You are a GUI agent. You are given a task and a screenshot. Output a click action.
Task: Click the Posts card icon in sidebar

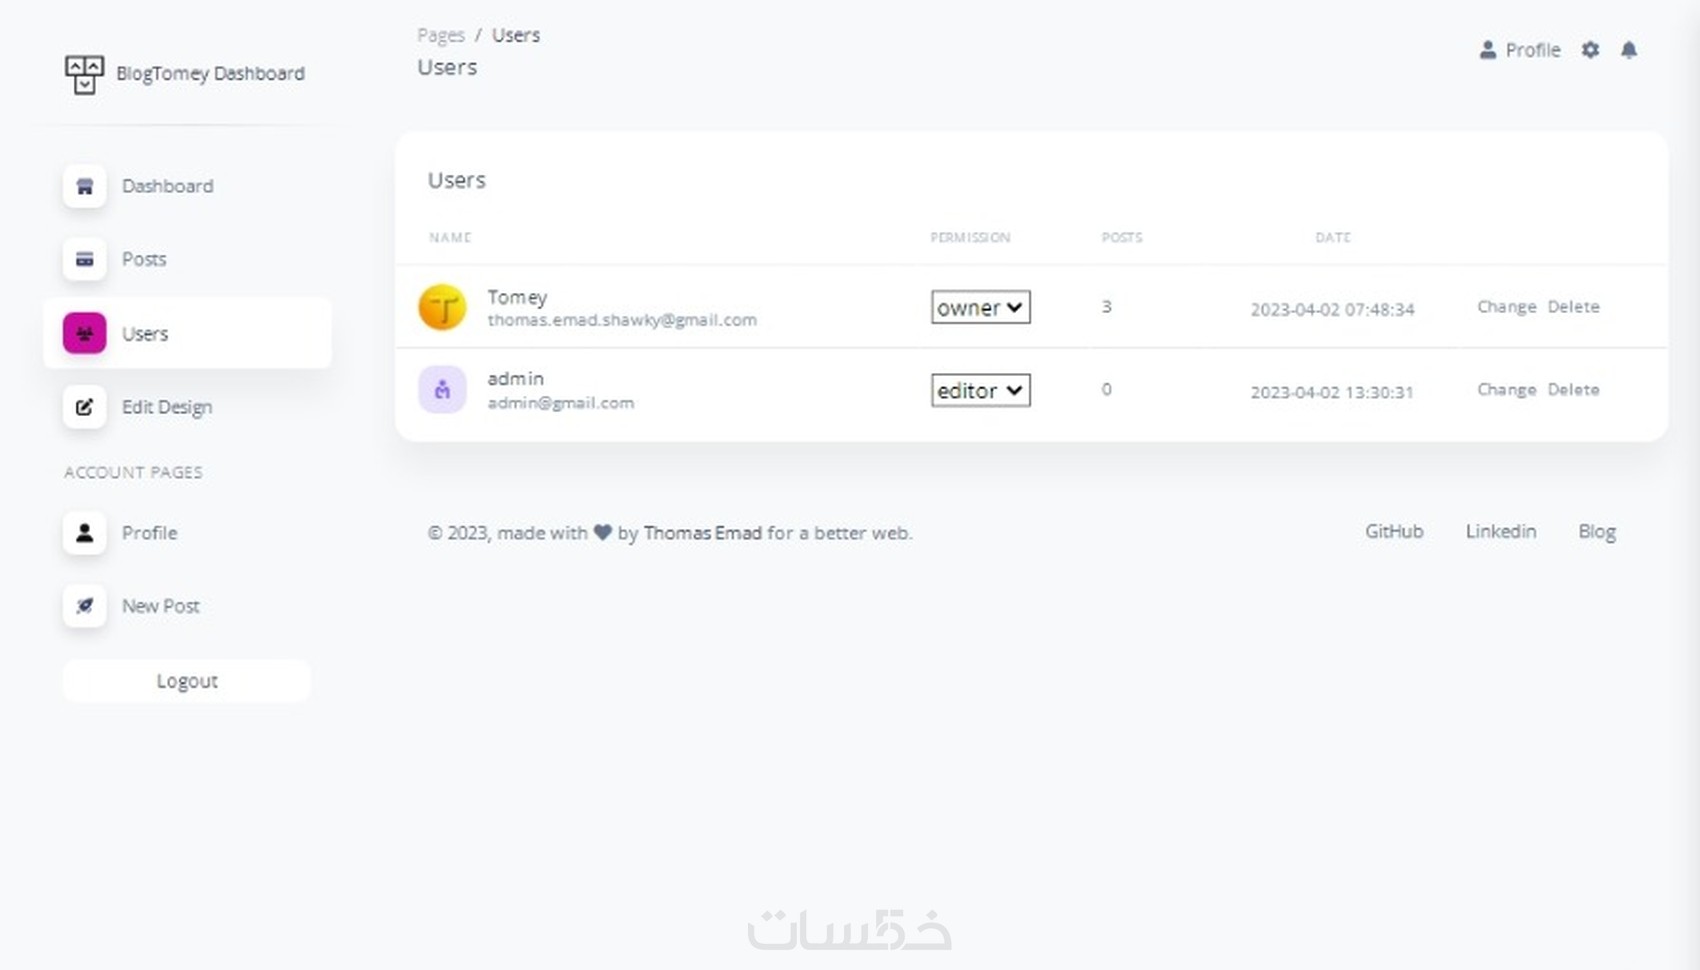85,259
